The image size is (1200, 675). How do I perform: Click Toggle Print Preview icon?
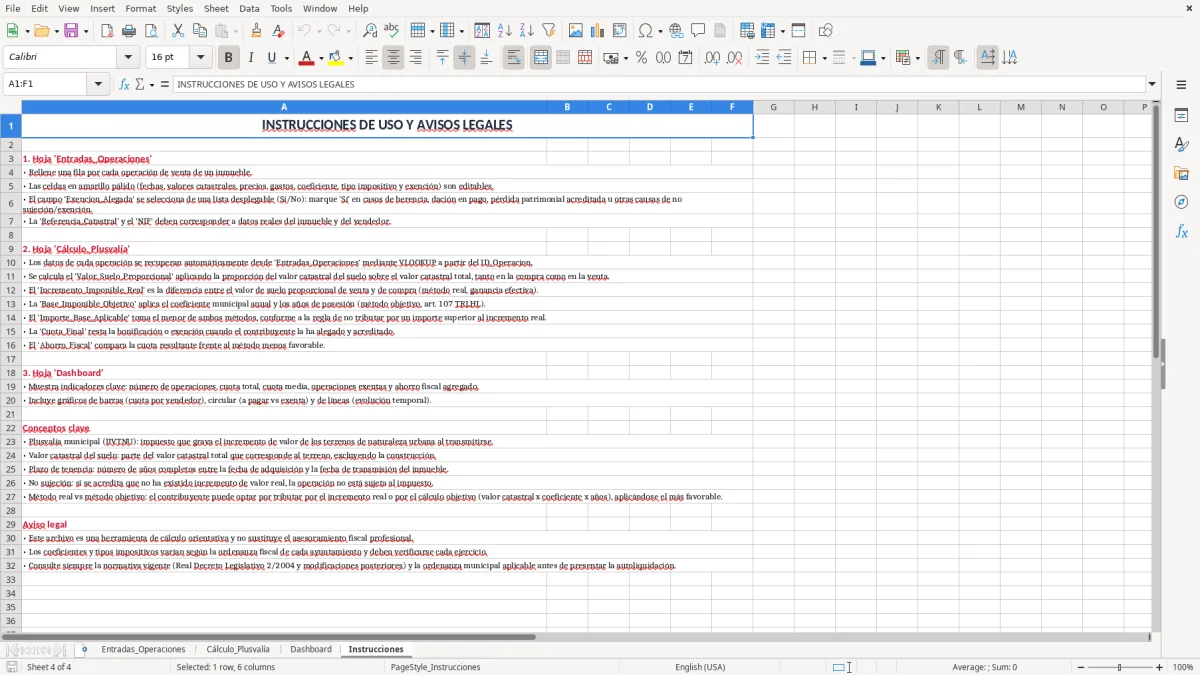[x=151, y=31]
